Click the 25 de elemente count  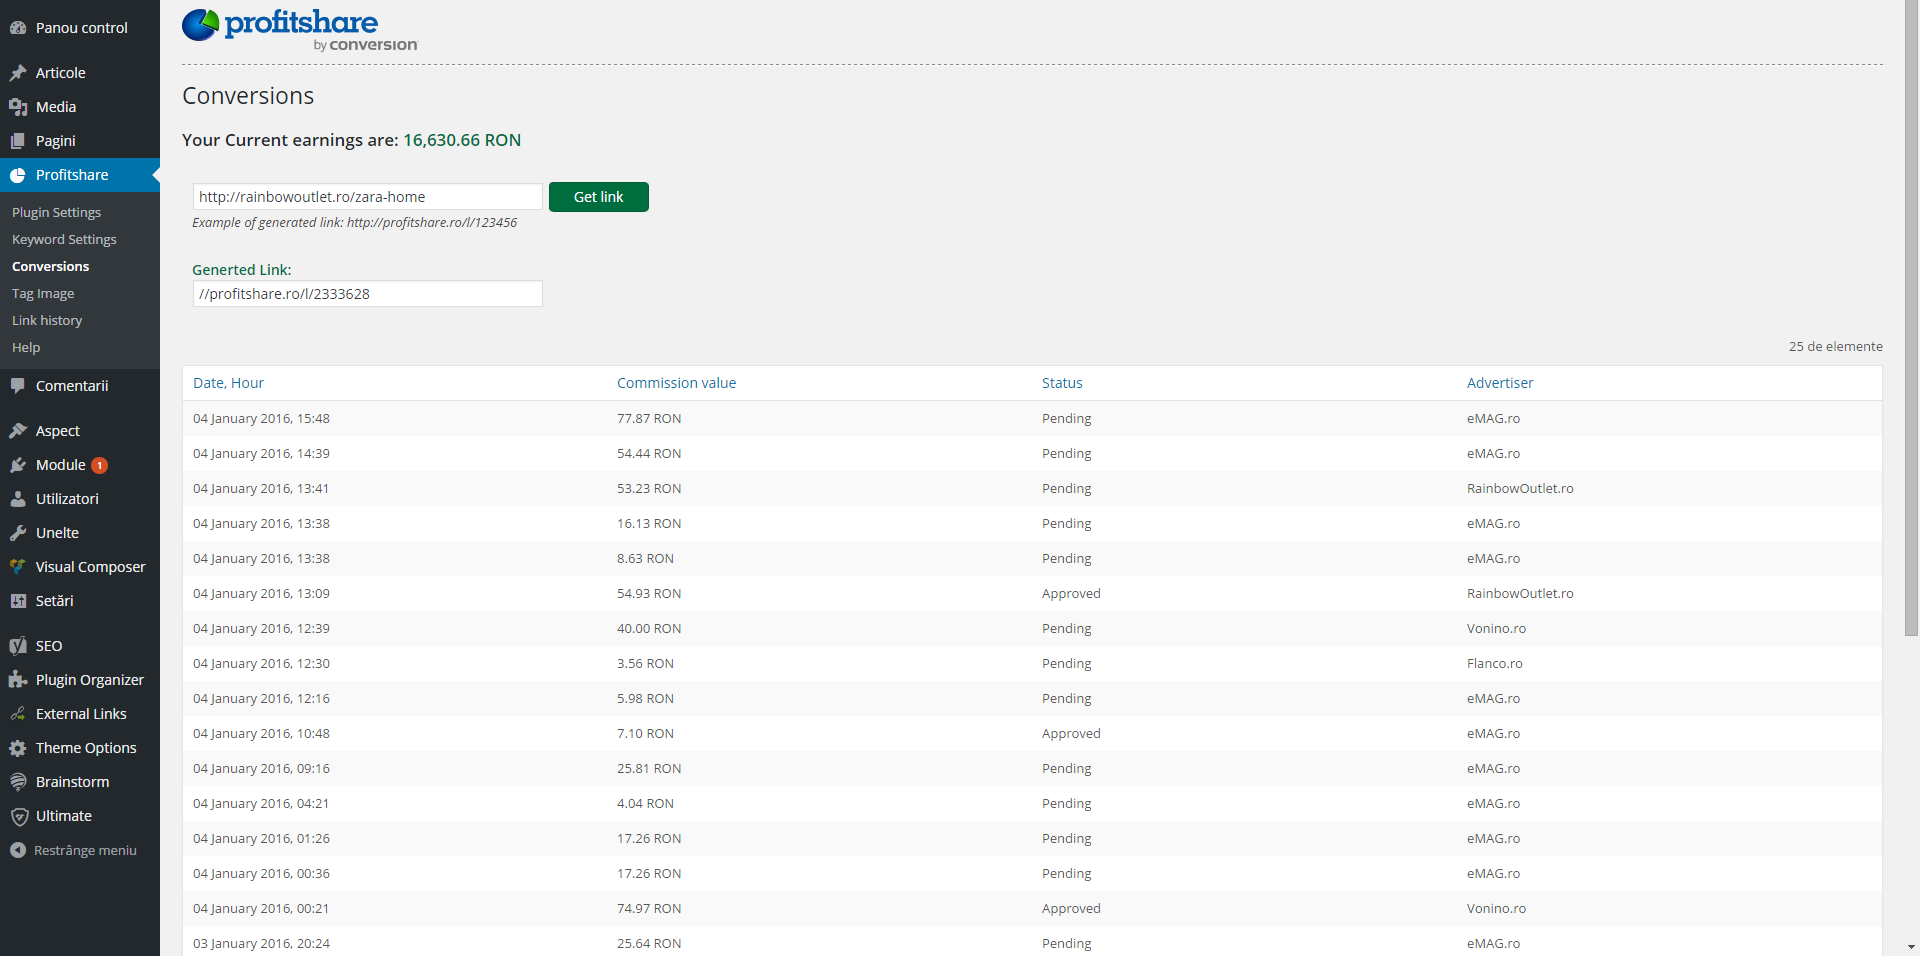click(1836, 346)
